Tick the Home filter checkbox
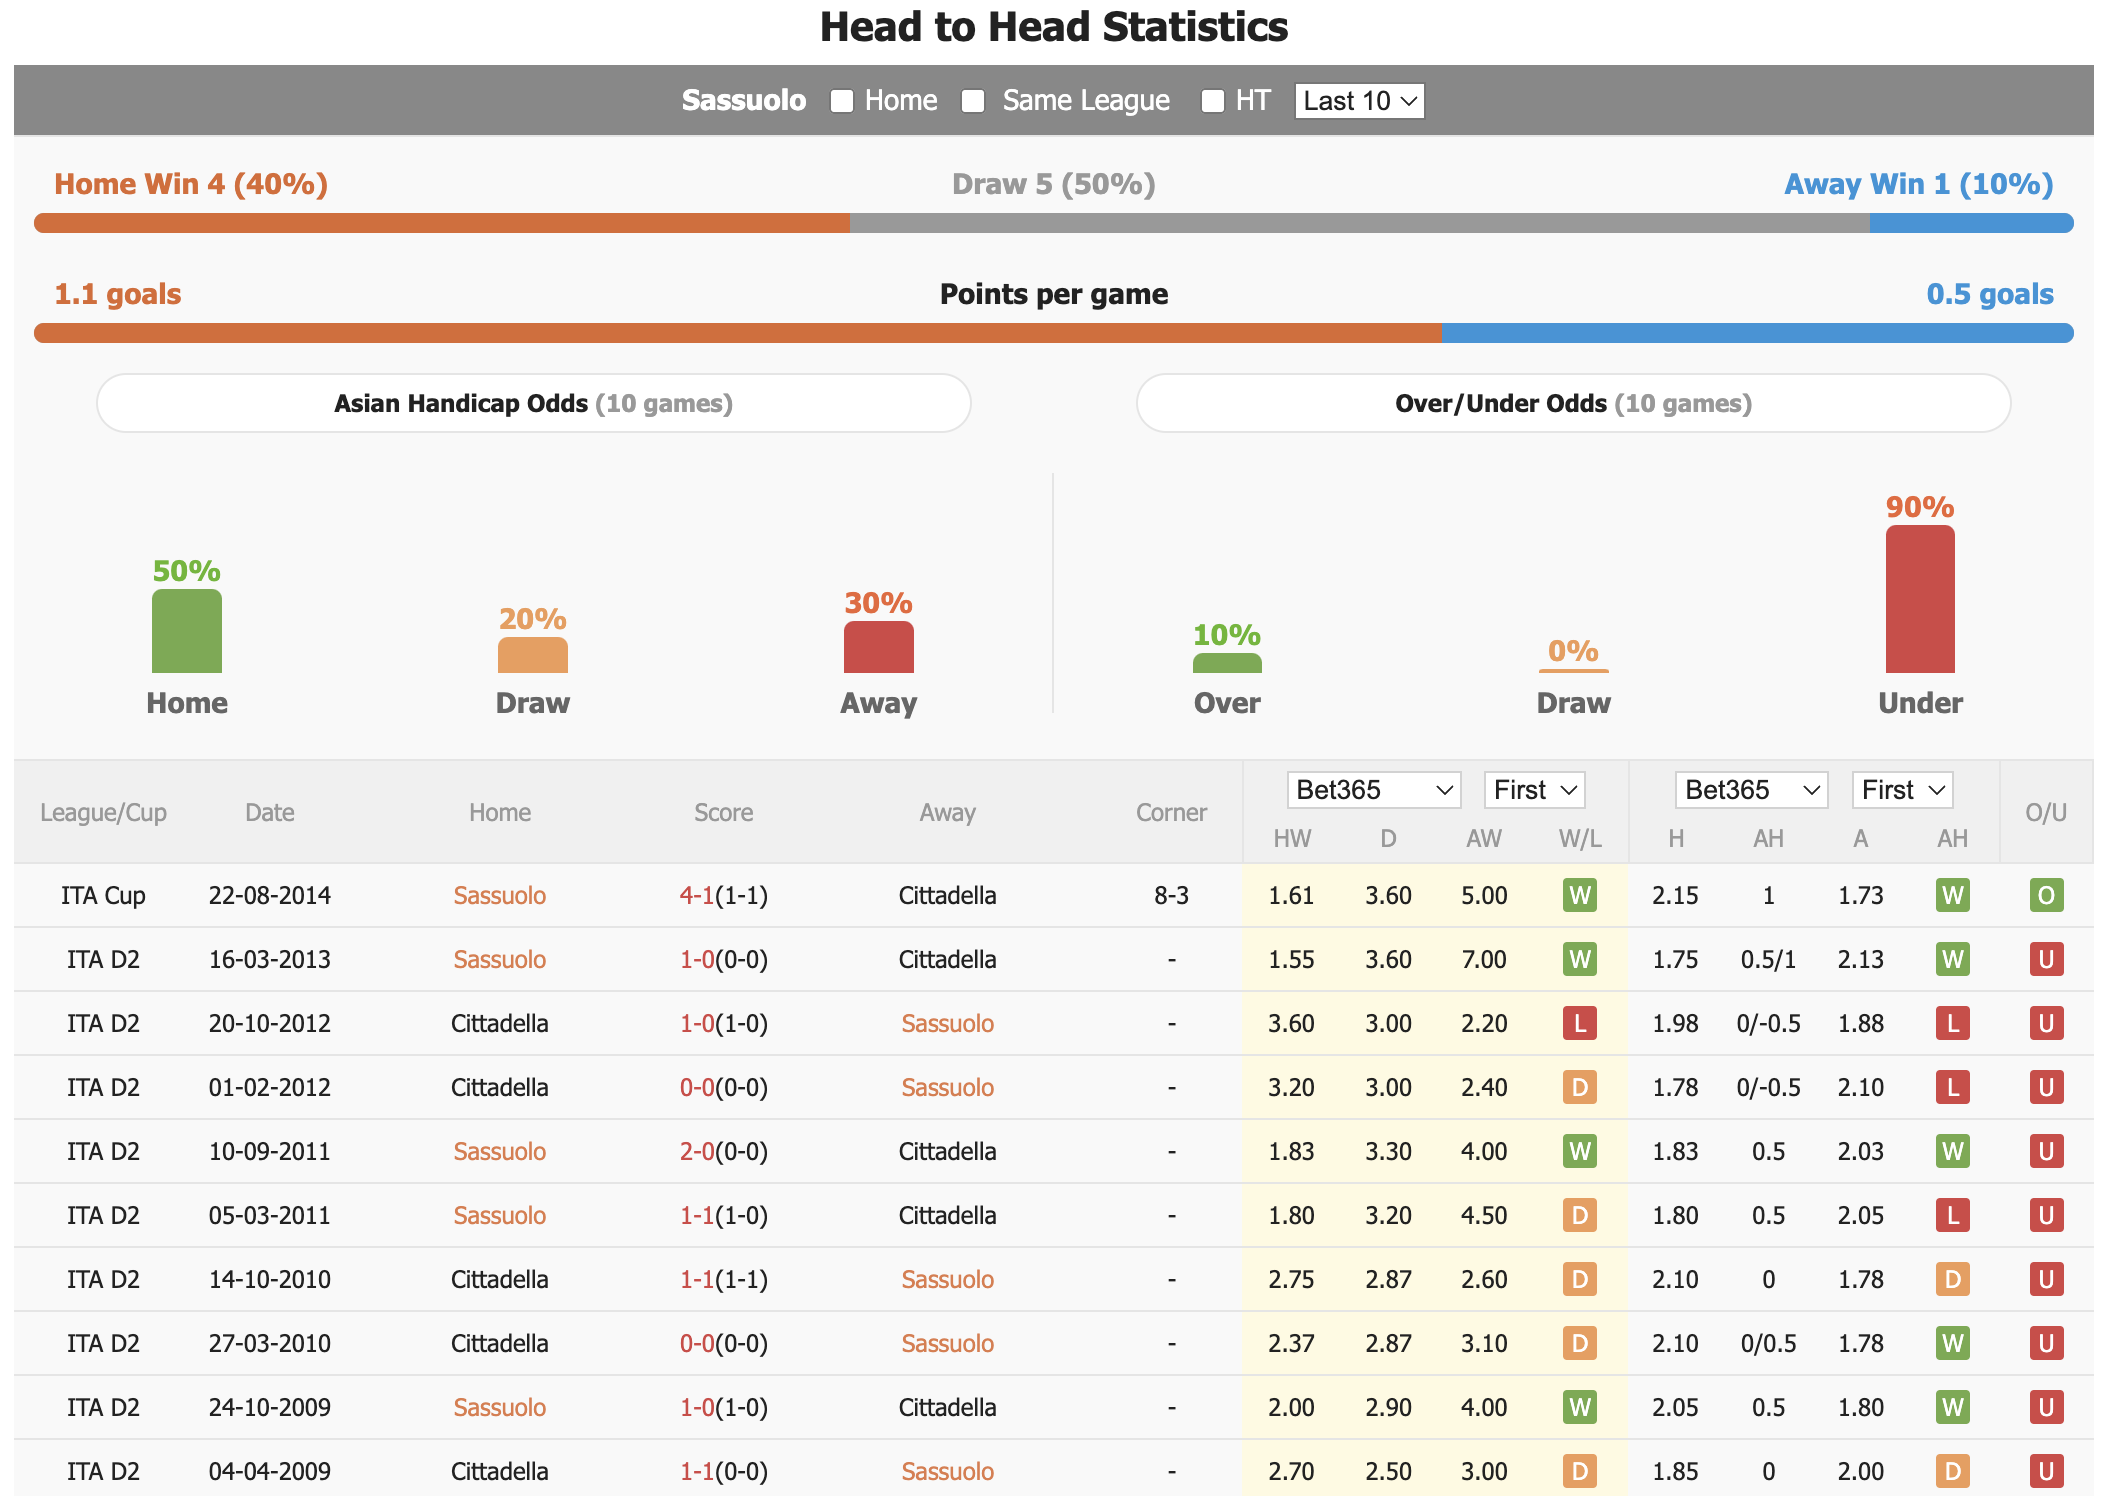Screen dimensions: 2114x1496 pos(842,101)
